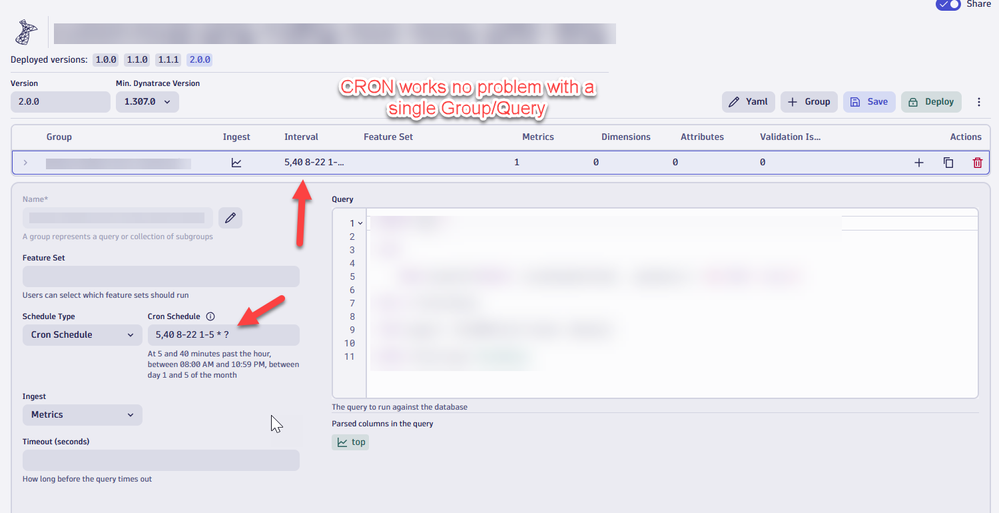The width and height of the screenshot is (999, 513).
Task: Edit the Cron Schedule field
Action: click(224, 335)
